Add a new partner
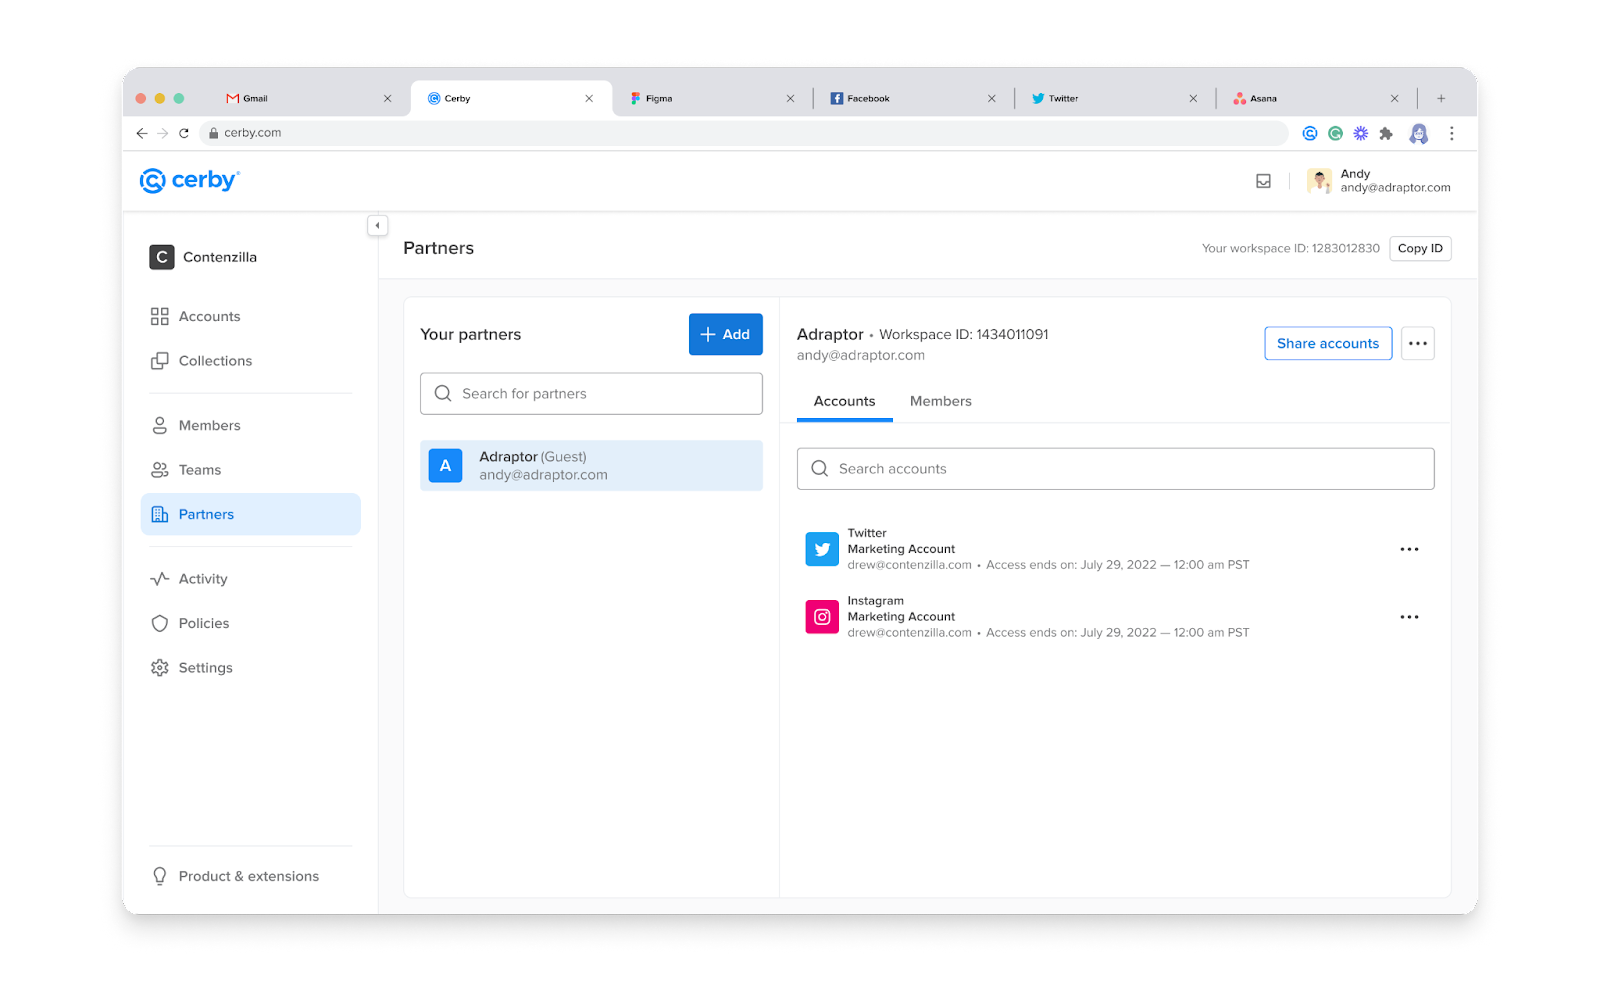The width and height of the screenshot is (1600, 982). [726, 334]
